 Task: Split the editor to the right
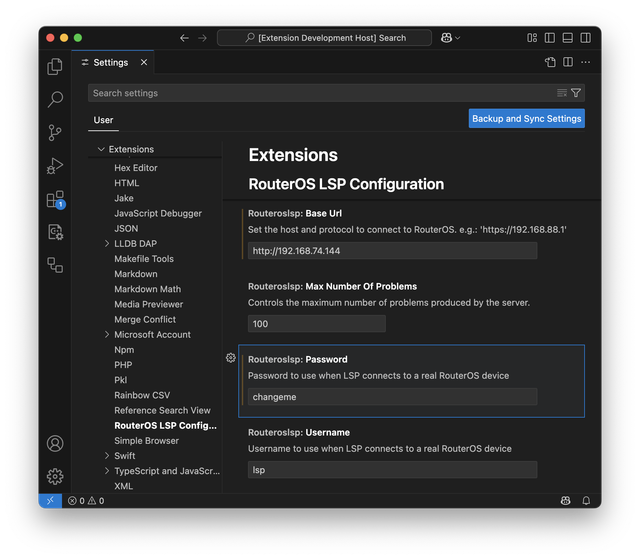click(x=568, y=62)
